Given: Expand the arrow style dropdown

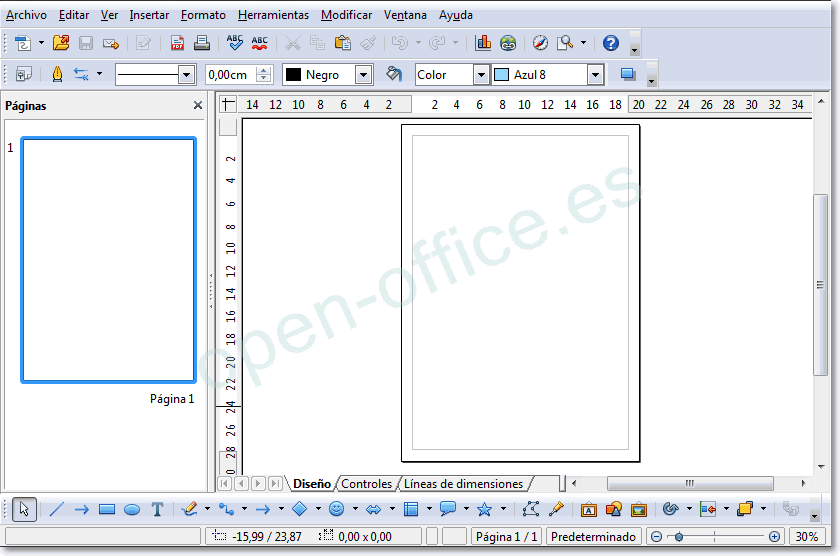Looking at the screenshot, I should click(99, 74).
